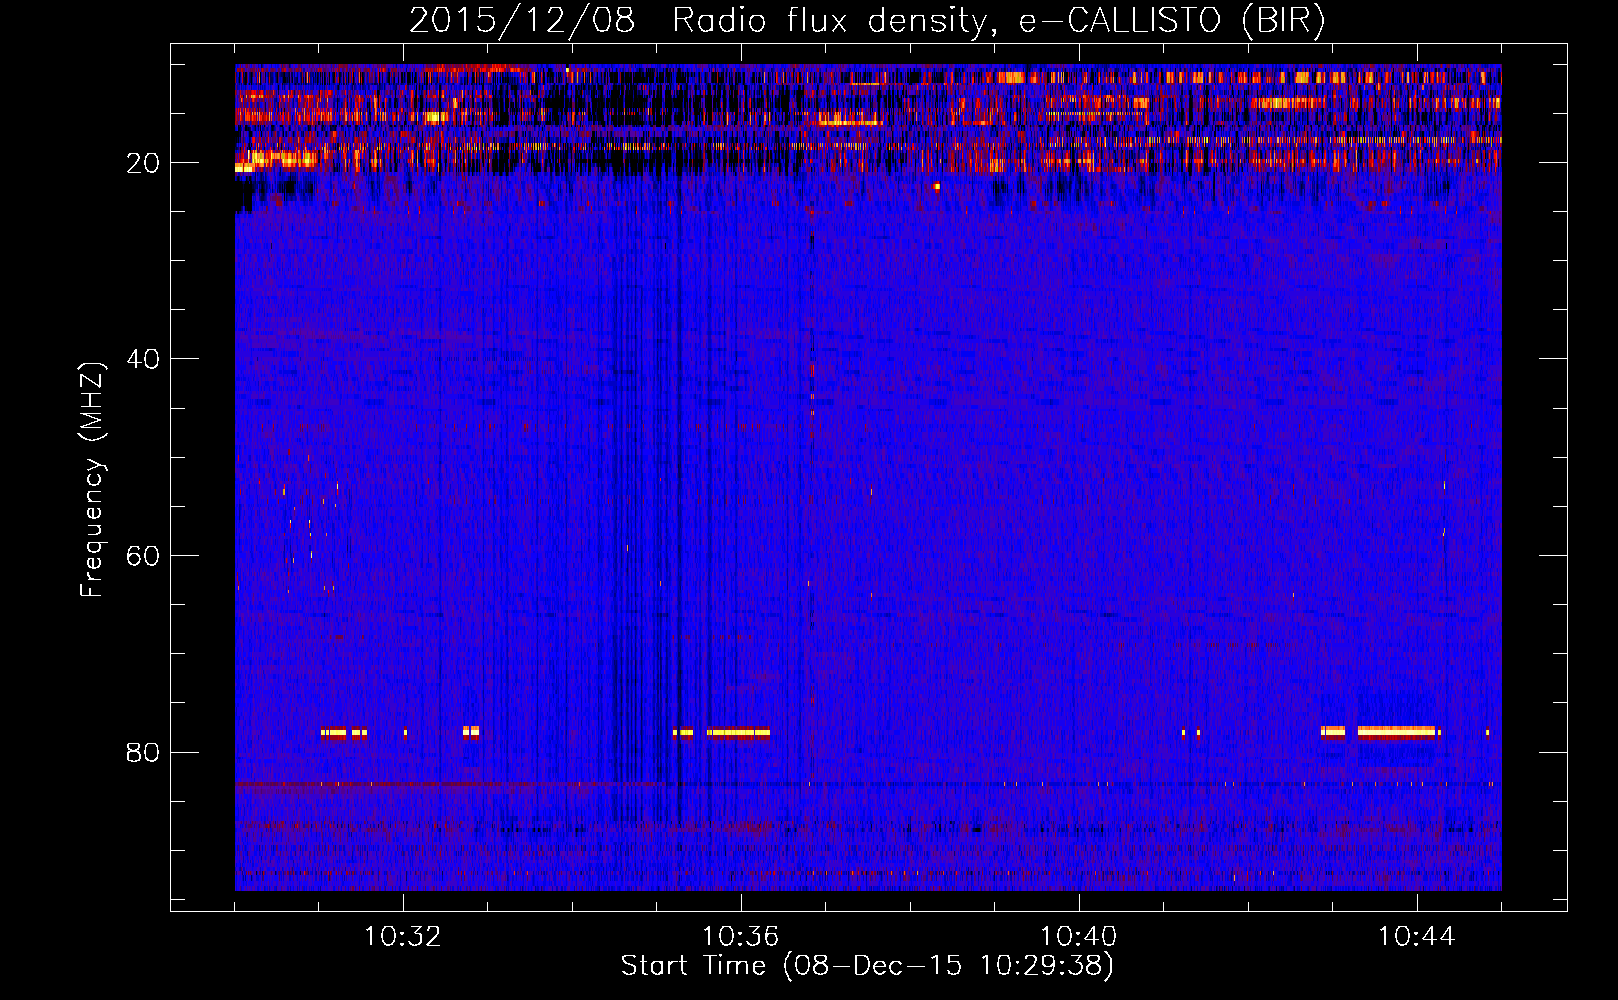1618x1000 pixels.
Task: Click the 40 MHz frequency tick label
Action: [x=144, y=359]
